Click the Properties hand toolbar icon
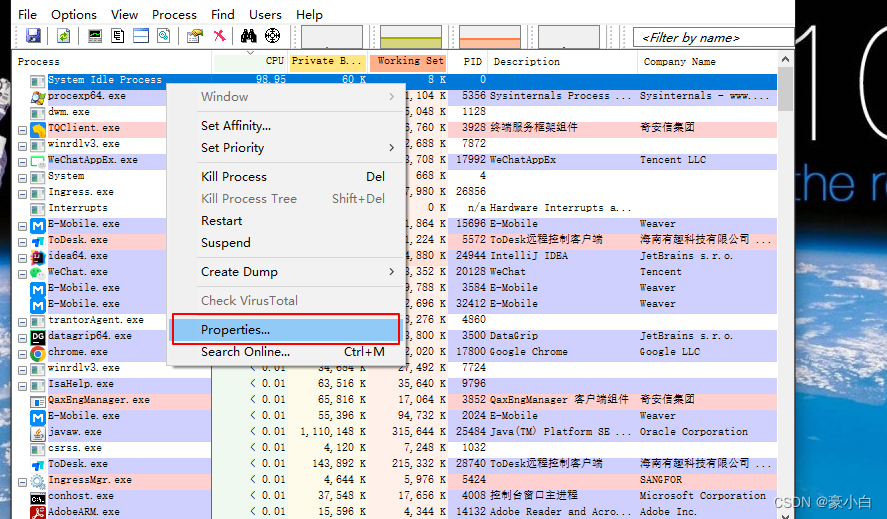 195,36
